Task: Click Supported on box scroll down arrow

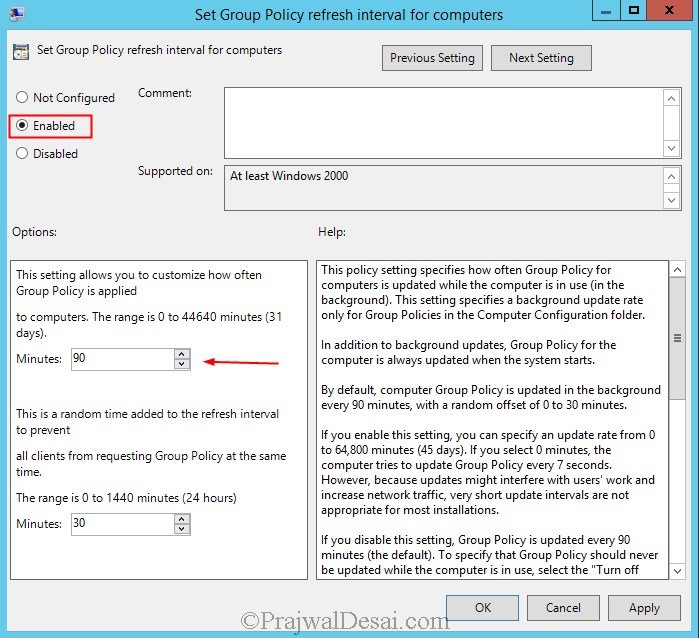Action: click(672, 200)
